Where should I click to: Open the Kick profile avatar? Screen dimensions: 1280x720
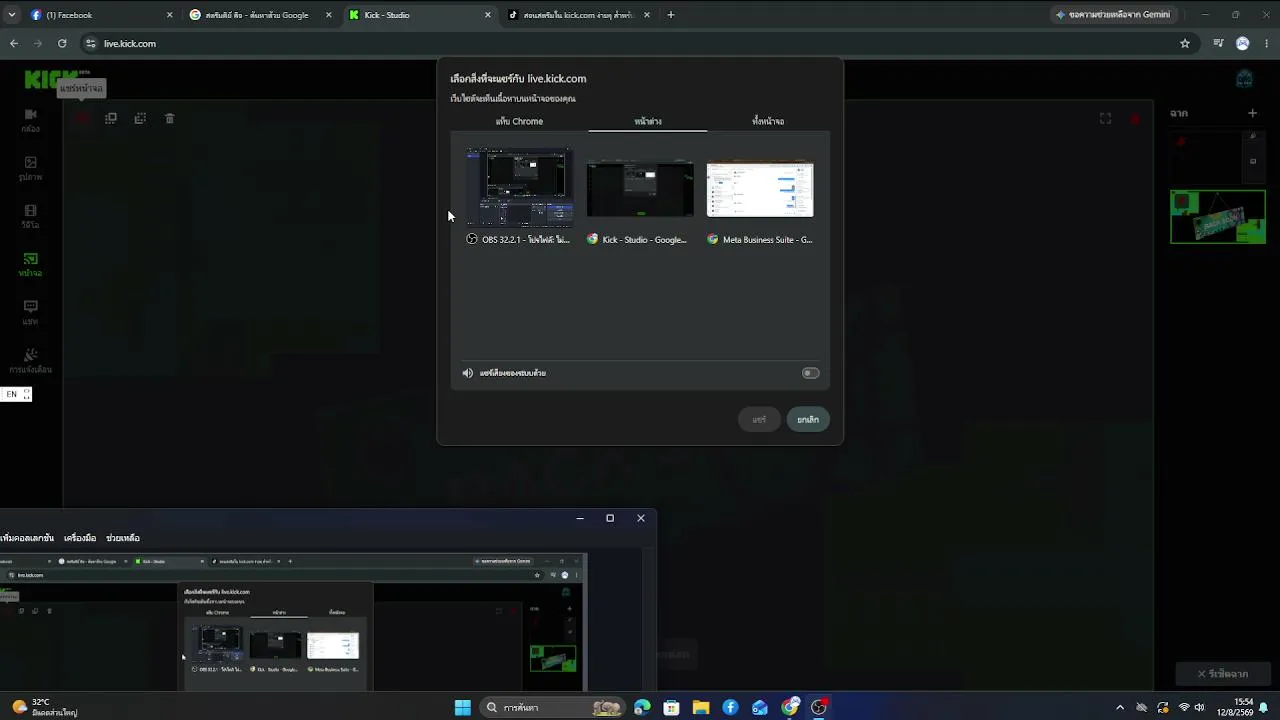[1245, 79]
